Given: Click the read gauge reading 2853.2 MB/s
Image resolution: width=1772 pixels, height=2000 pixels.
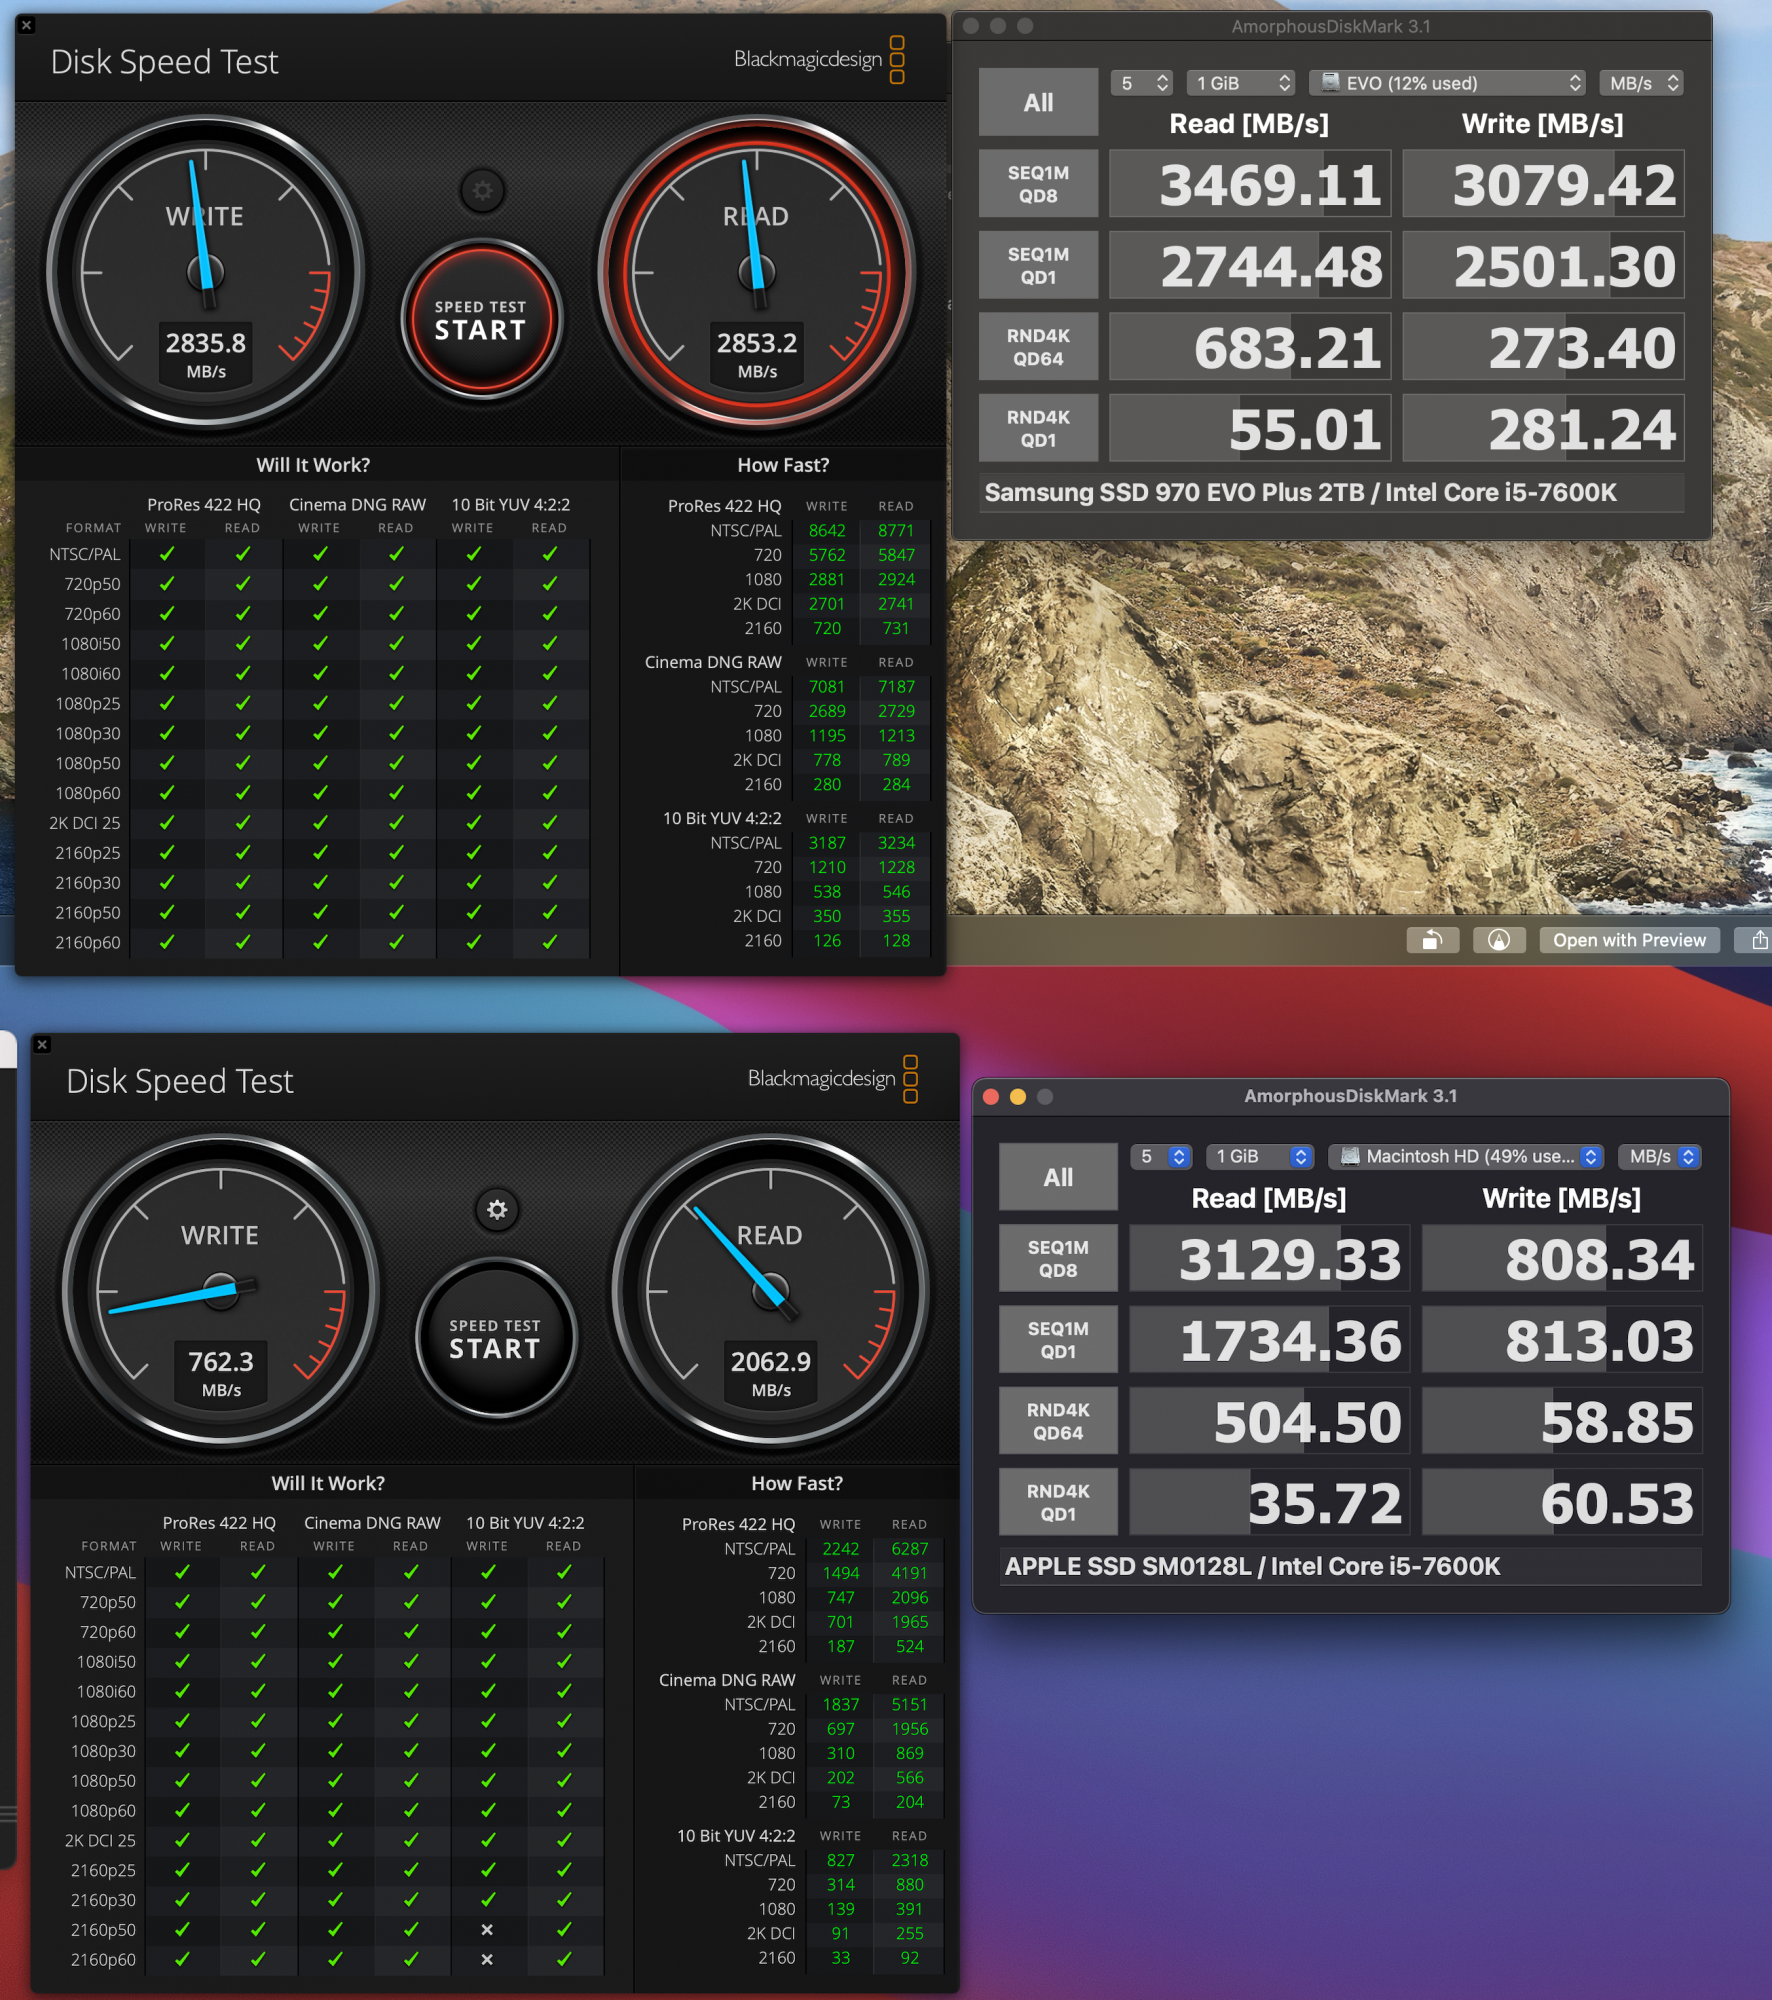Looking at the screenshot, I should click(756, 272).
